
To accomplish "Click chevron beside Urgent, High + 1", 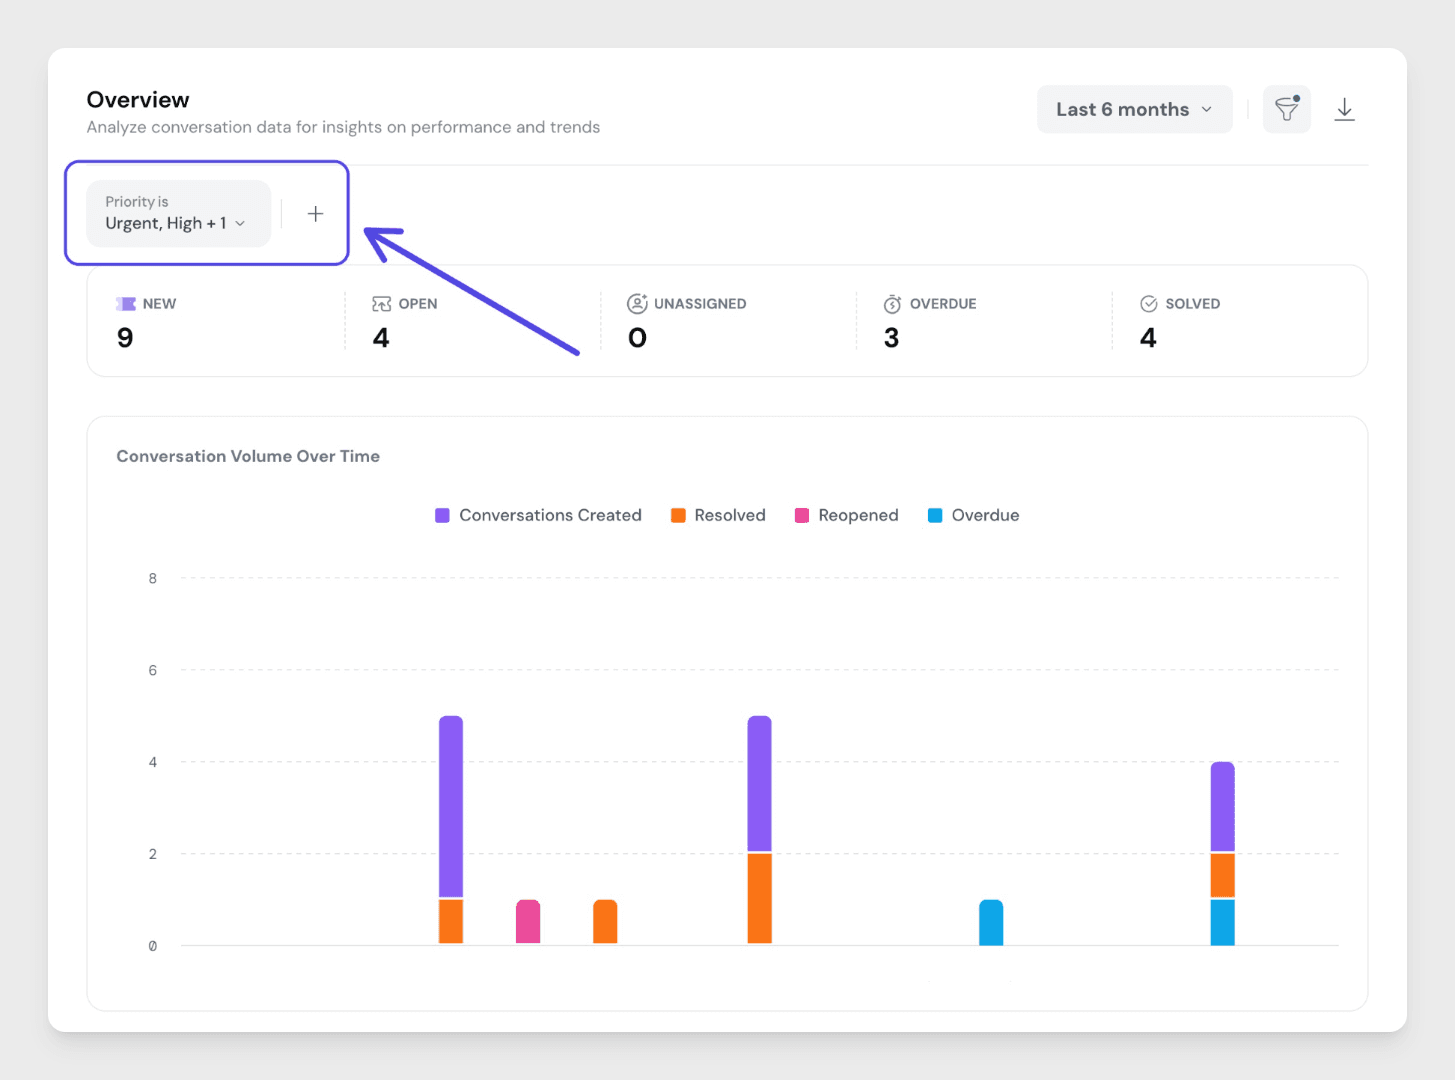I will tap(240, 224).
